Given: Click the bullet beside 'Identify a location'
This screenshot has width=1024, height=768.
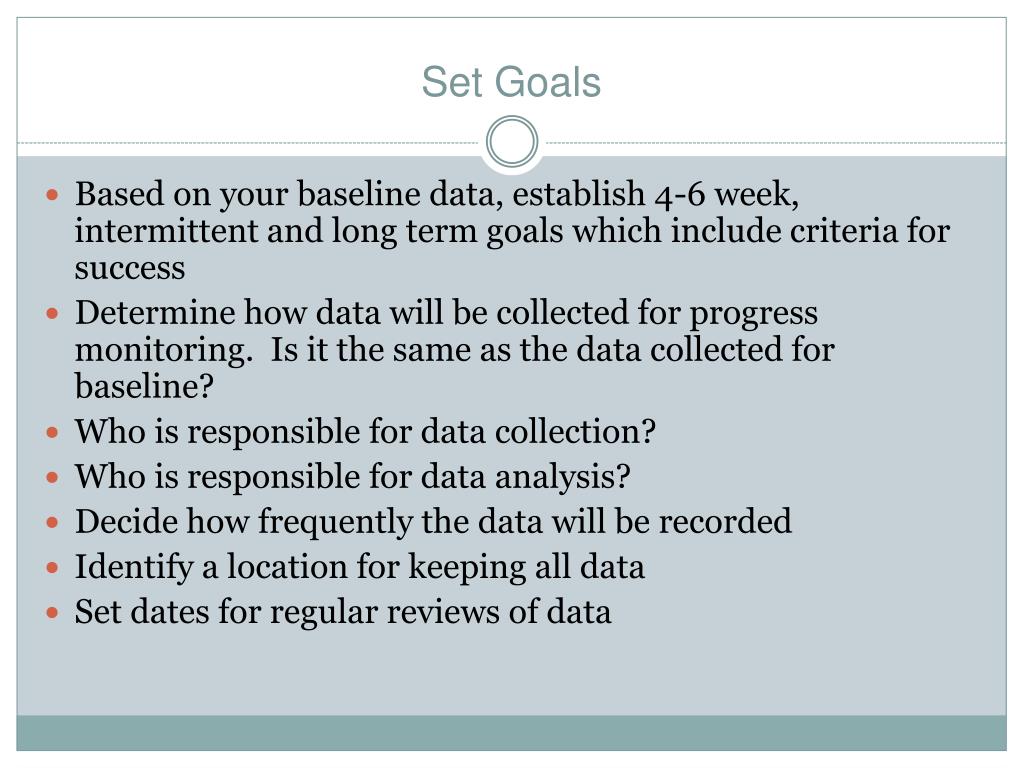Looking at the screenshot, I should click(53, 568).
